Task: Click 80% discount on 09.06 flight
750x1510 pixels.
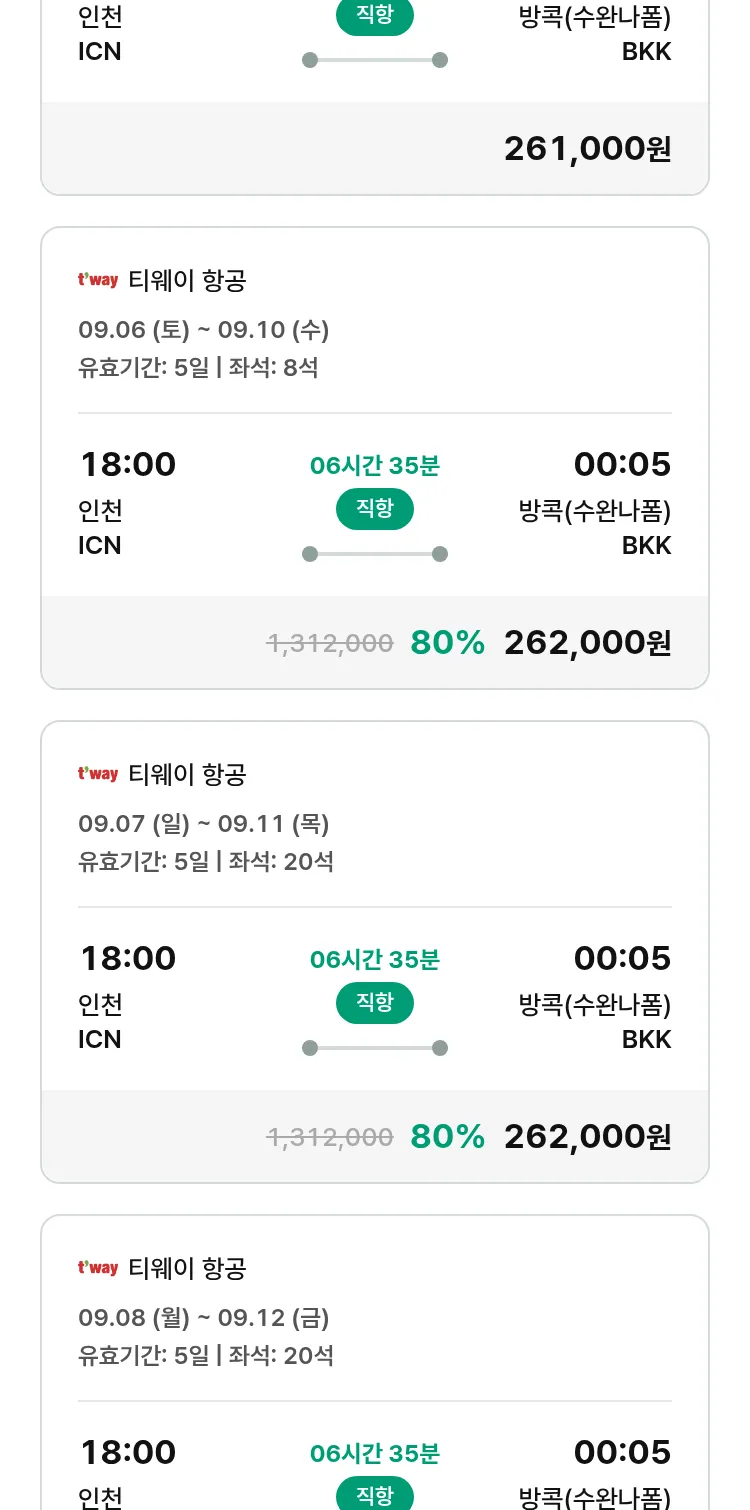Action: [x=447, y=643]
